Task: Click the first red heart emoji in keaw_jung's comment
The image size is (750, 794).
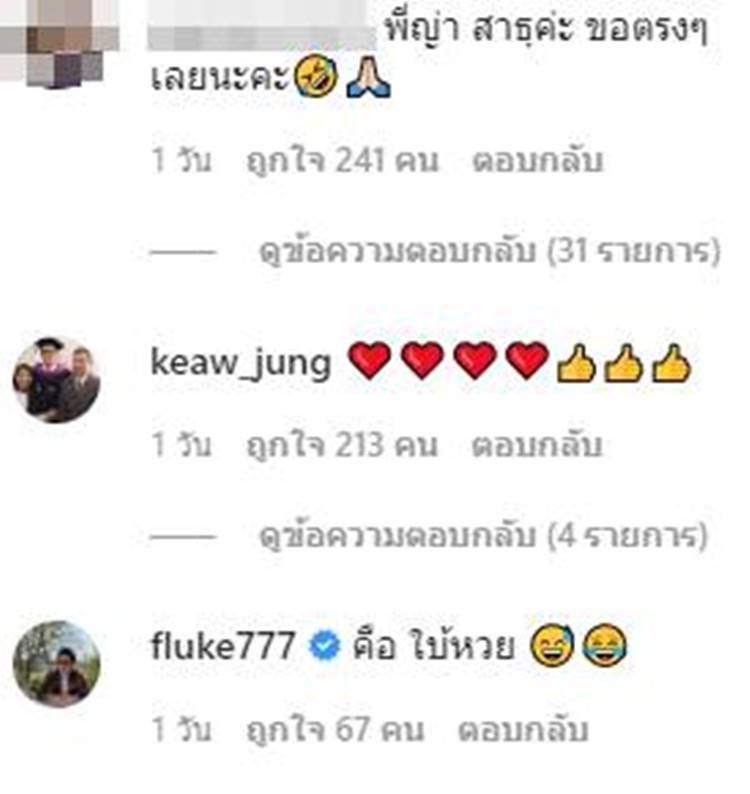Action: (x=370, y=361)
